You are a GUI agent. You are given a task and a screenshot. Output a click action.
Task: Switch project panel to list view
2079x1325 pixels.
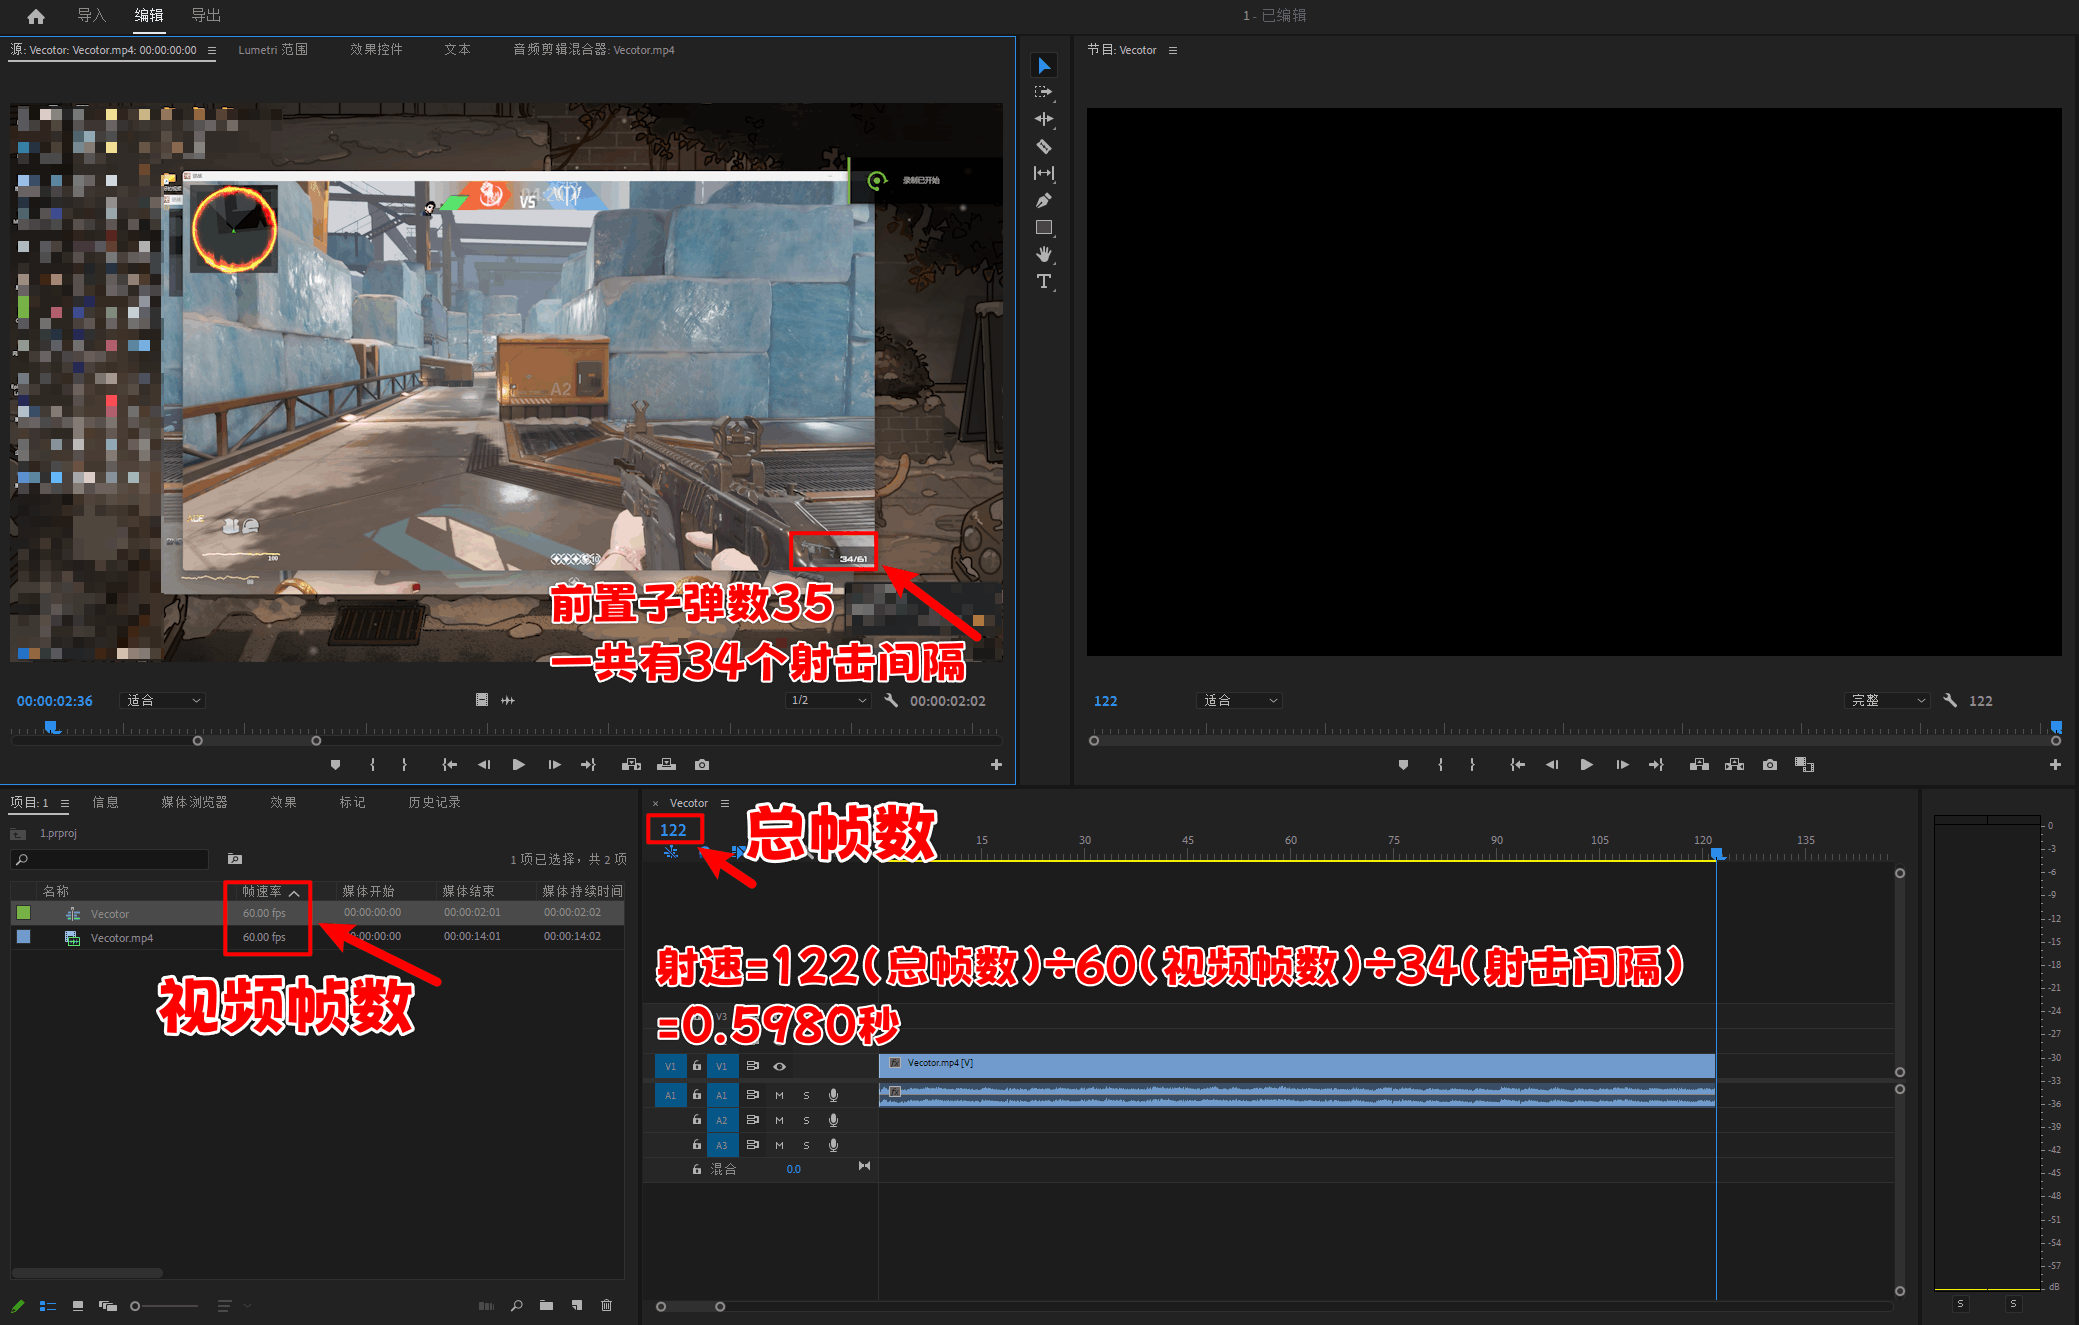pos(48,1305)
